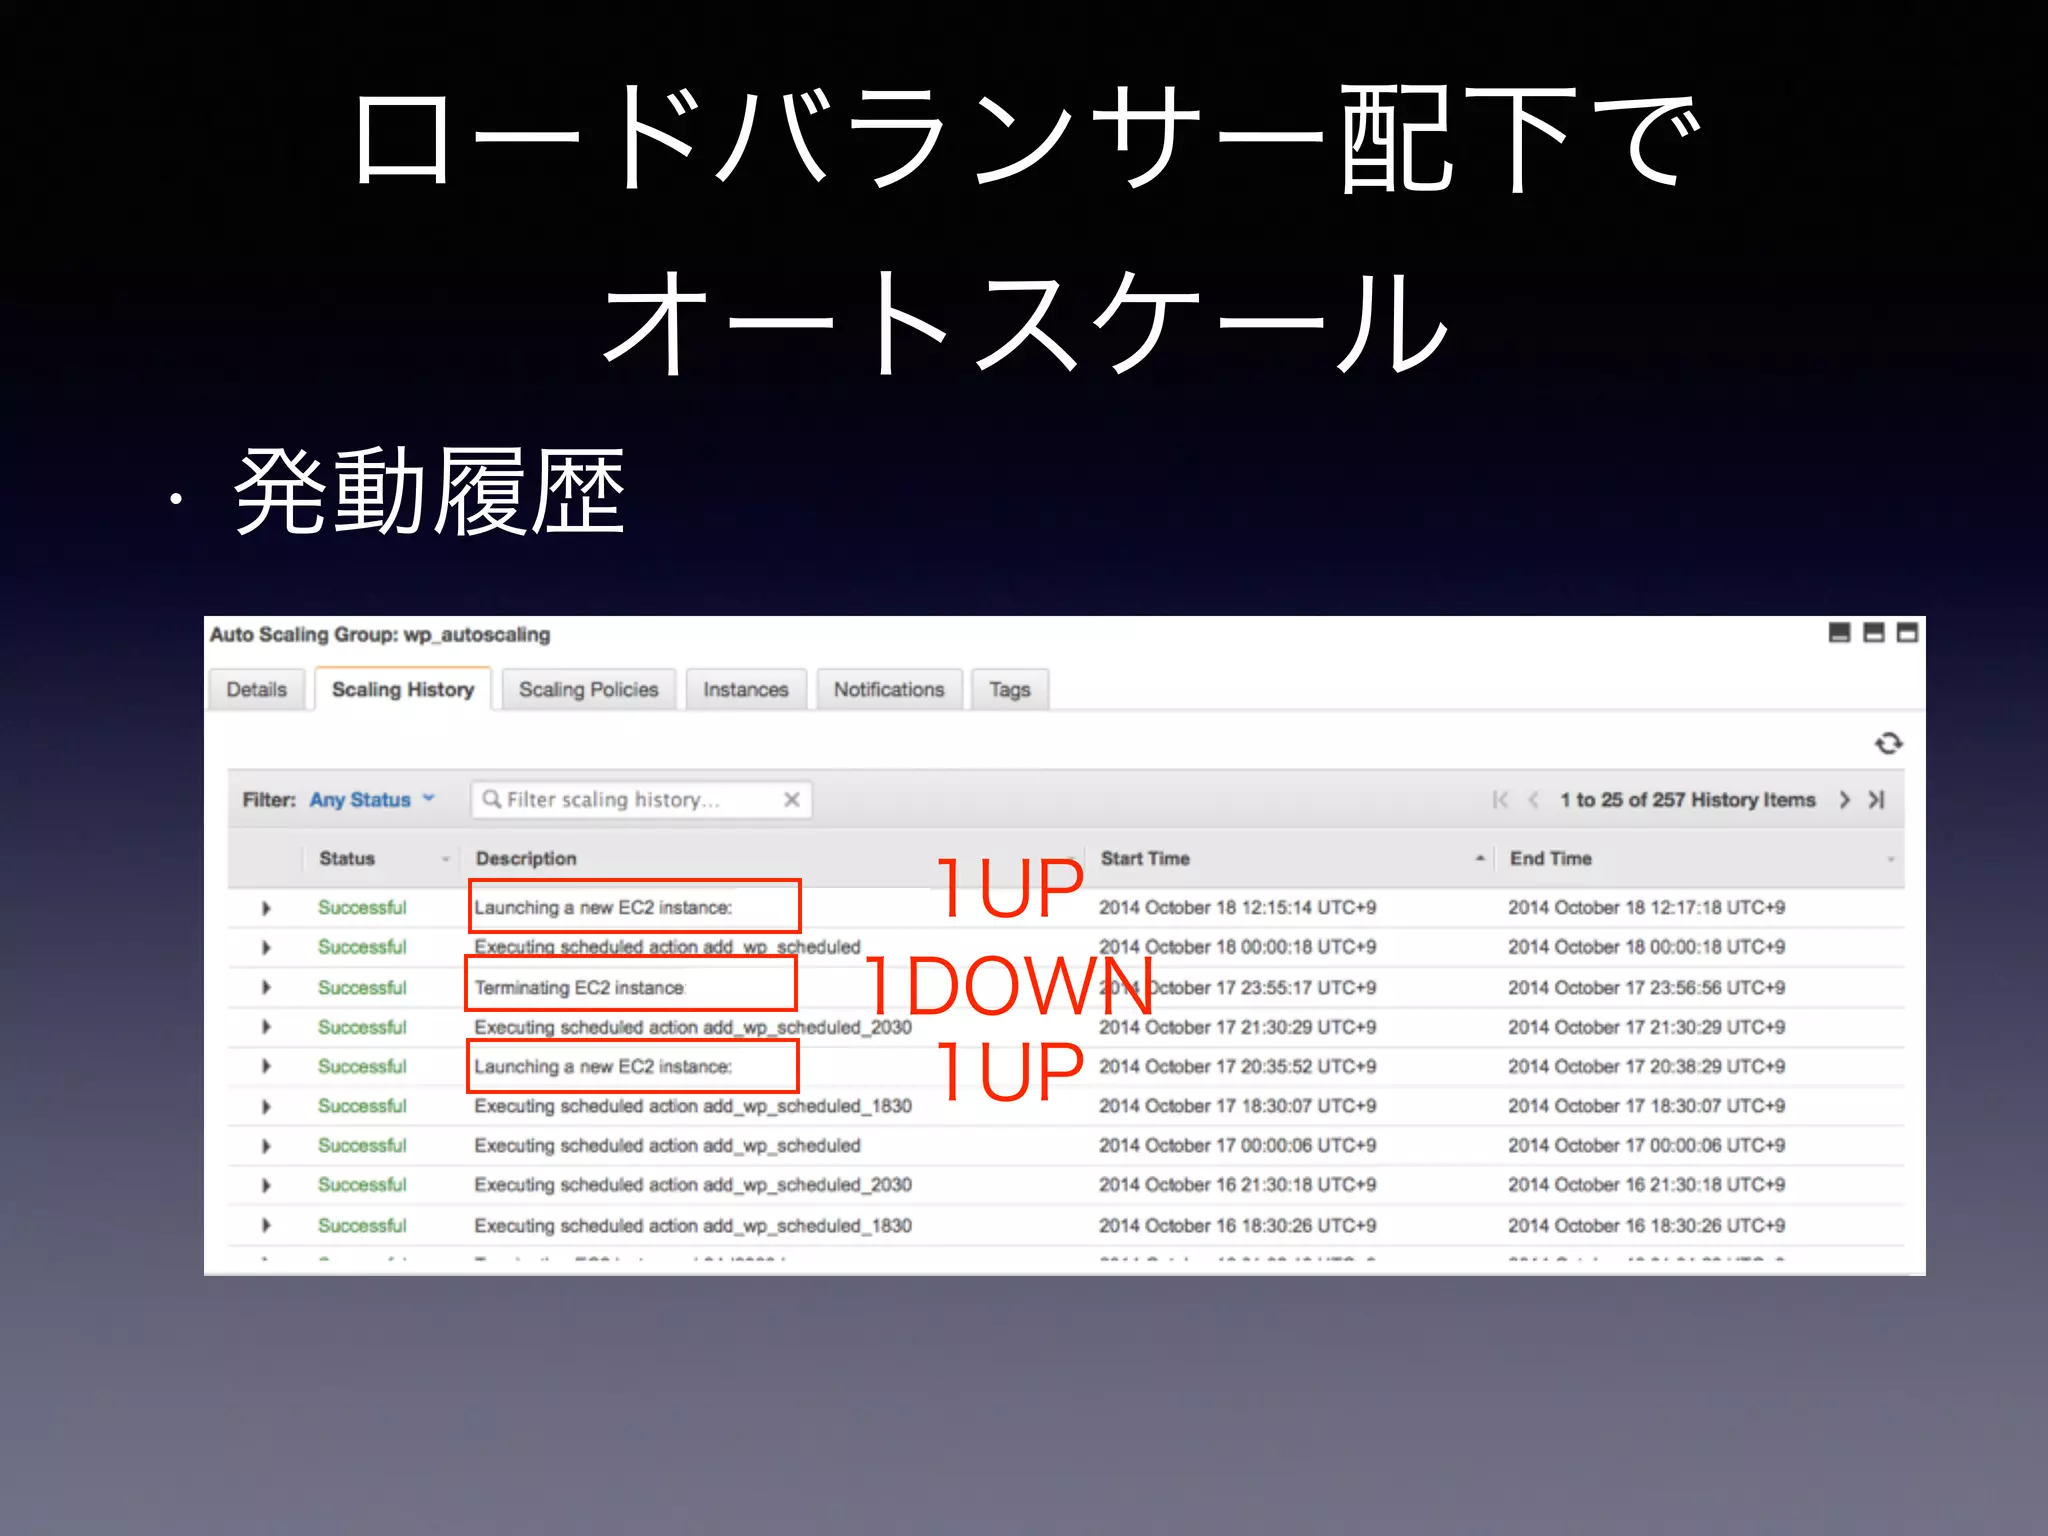The height and width of the screenshot is (1536, 2048).
Task: Open the Instances tab
Action: tap(746, 689)
